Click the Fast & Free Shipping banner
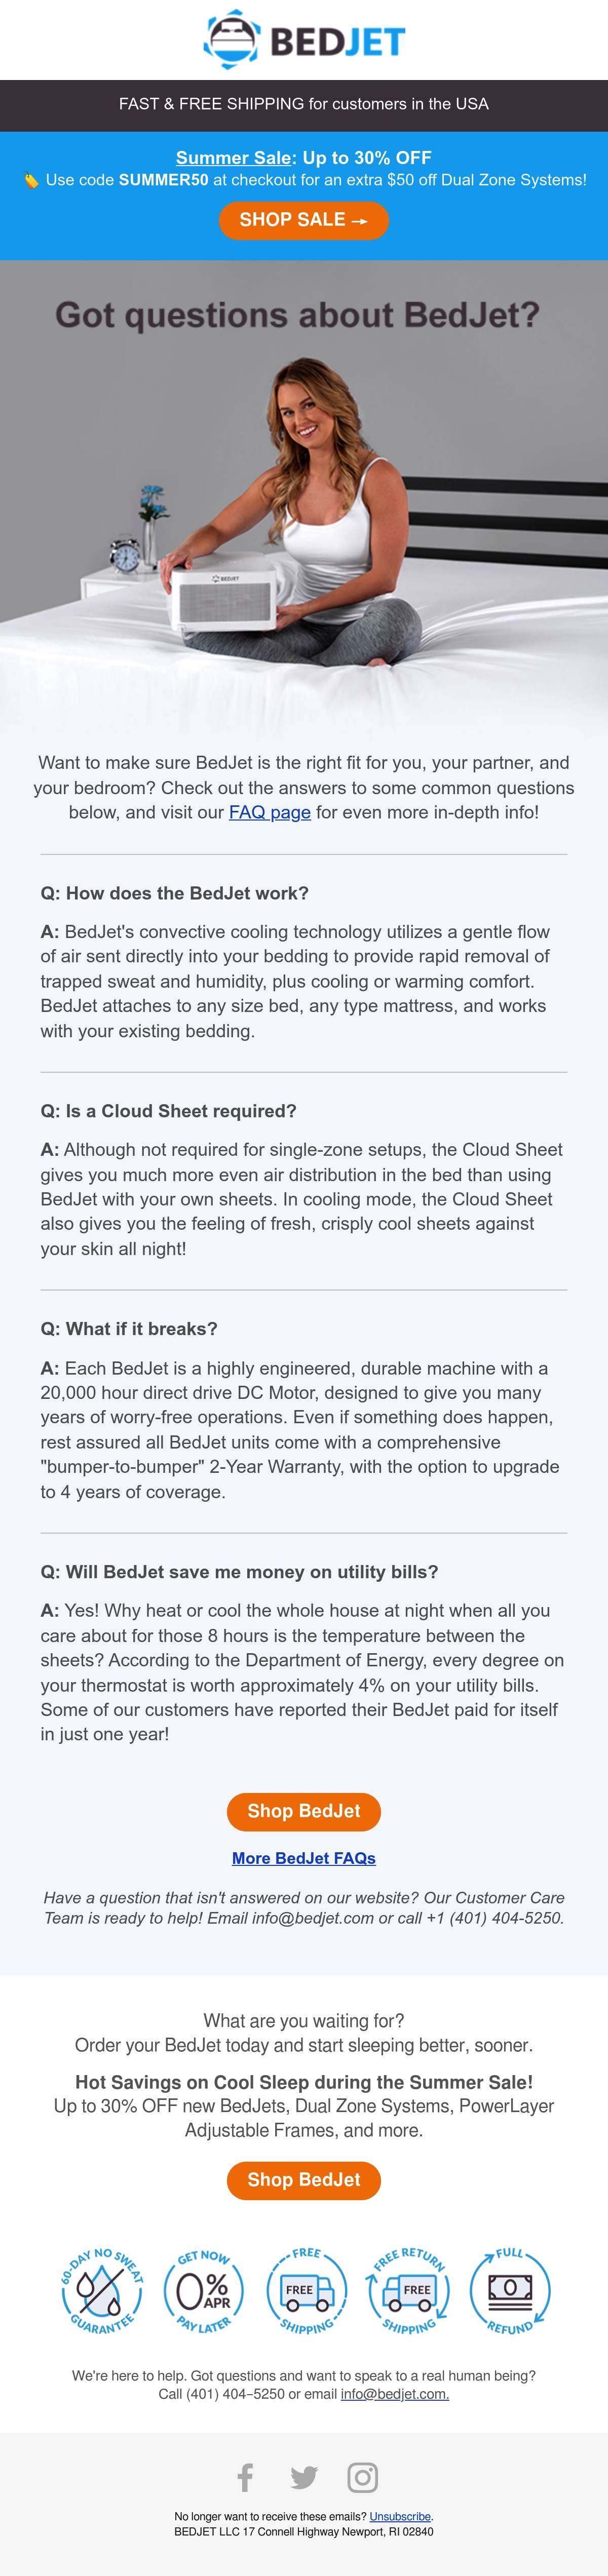The width and height of the screenshot is (608, 2576). (304, 104)
